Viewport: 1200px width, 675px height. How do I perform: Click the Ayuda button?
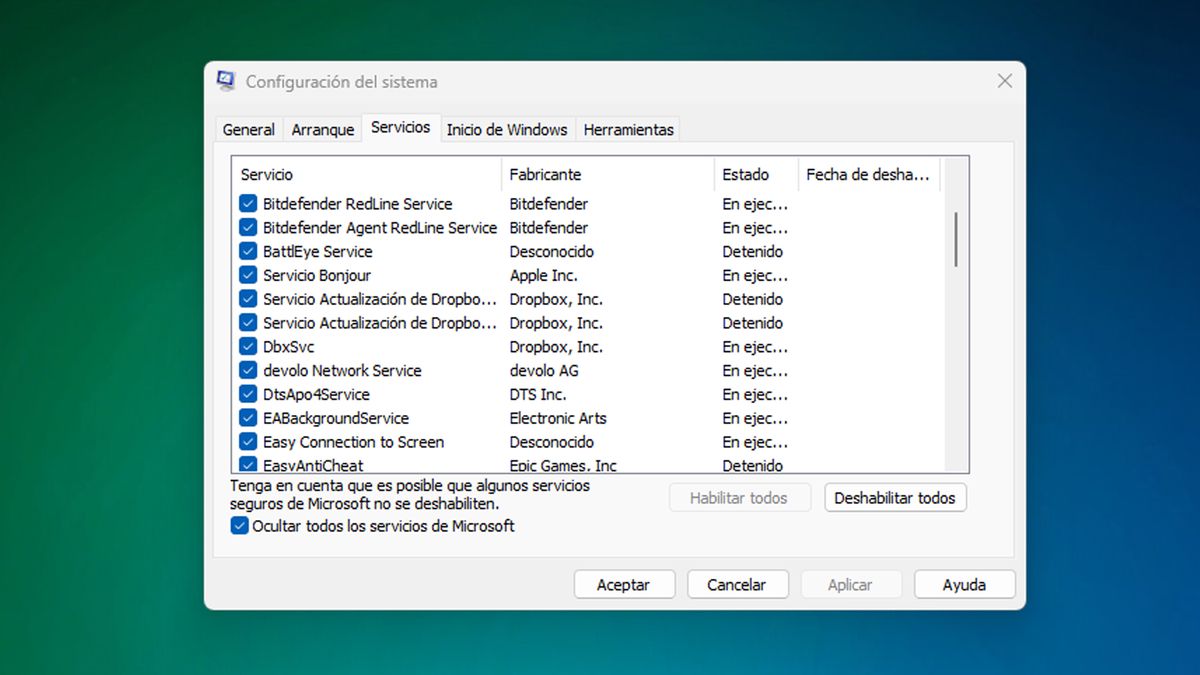click(x=964, y=584)
